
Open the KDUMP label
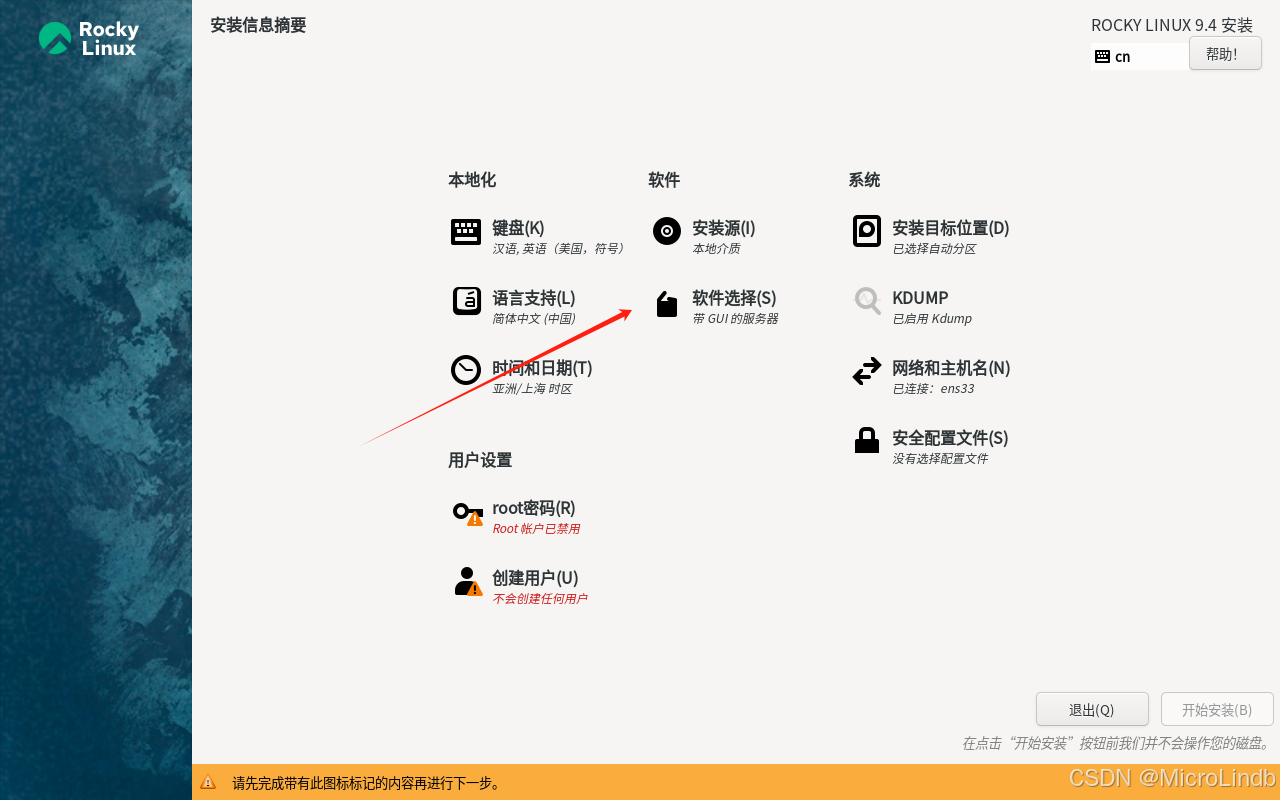pos(920,298)
